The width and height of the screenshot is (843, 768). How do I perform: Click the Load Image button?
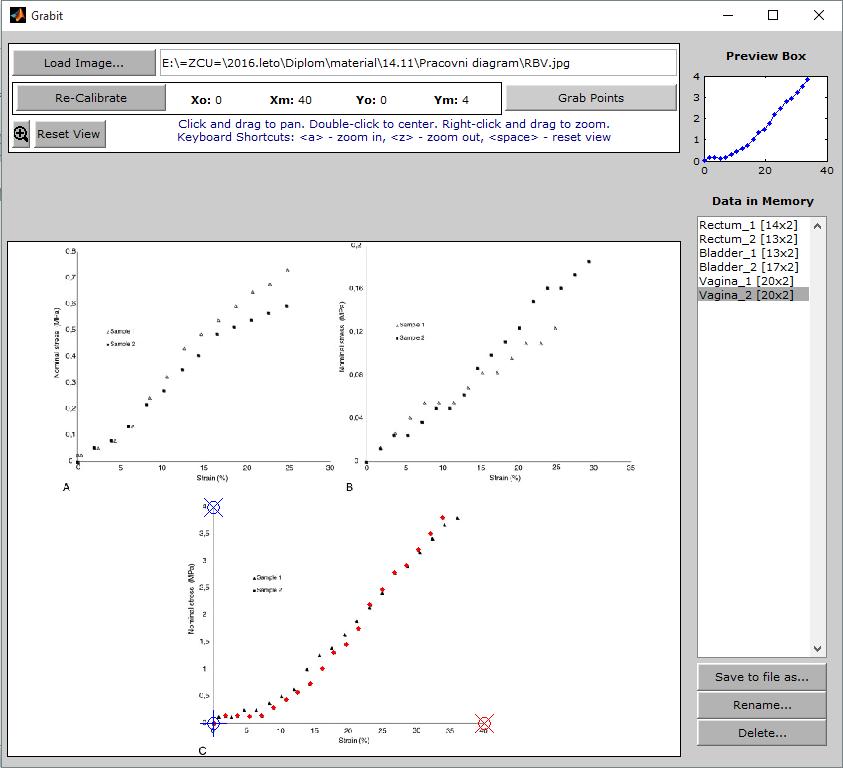coord(84,63)
